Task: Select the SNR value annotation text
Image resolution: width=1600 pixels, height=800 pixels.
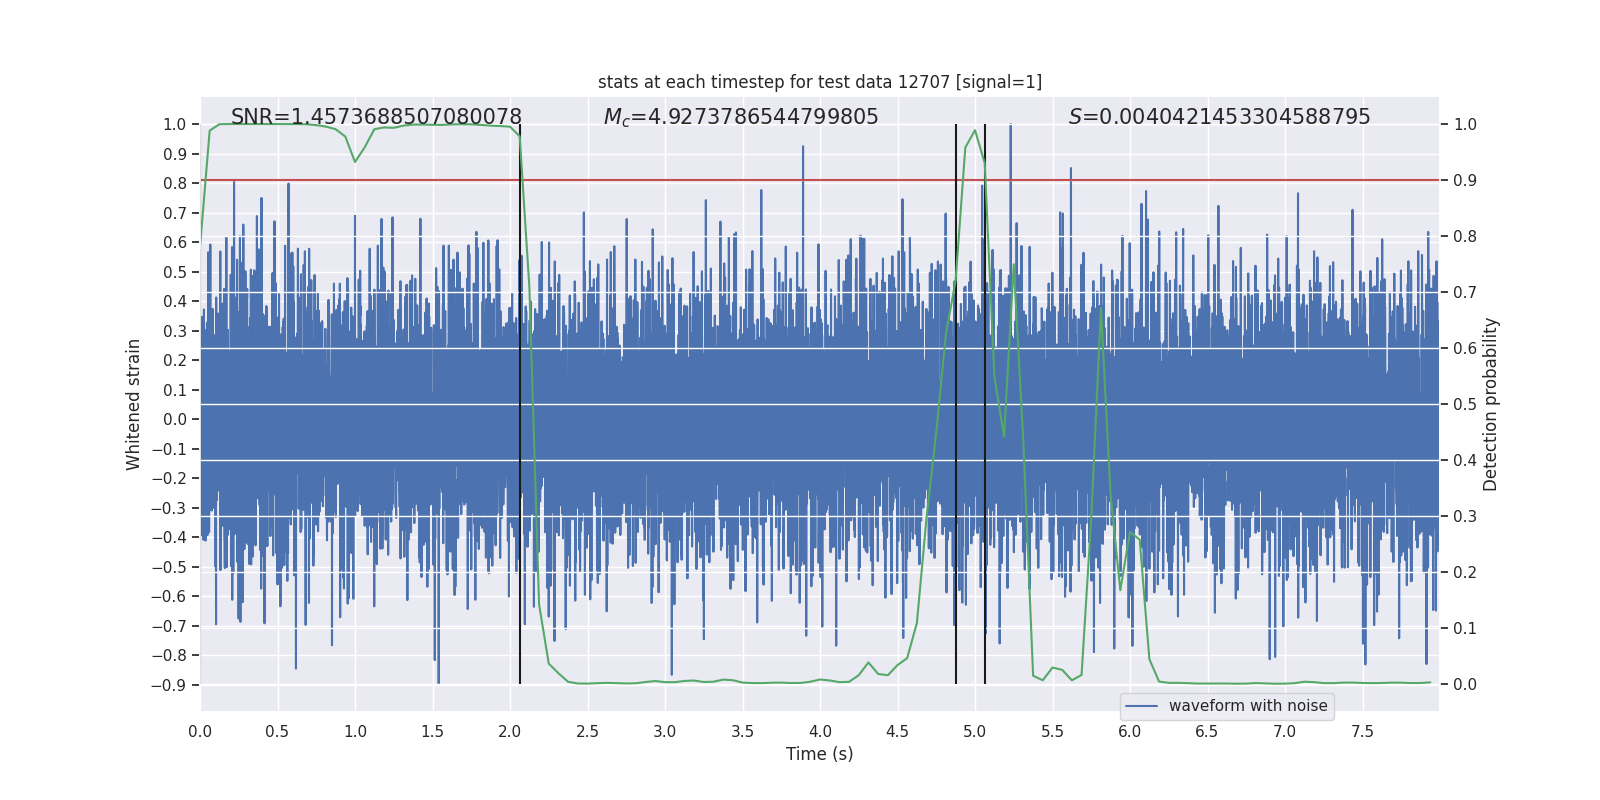Action: tap(376, 117)
